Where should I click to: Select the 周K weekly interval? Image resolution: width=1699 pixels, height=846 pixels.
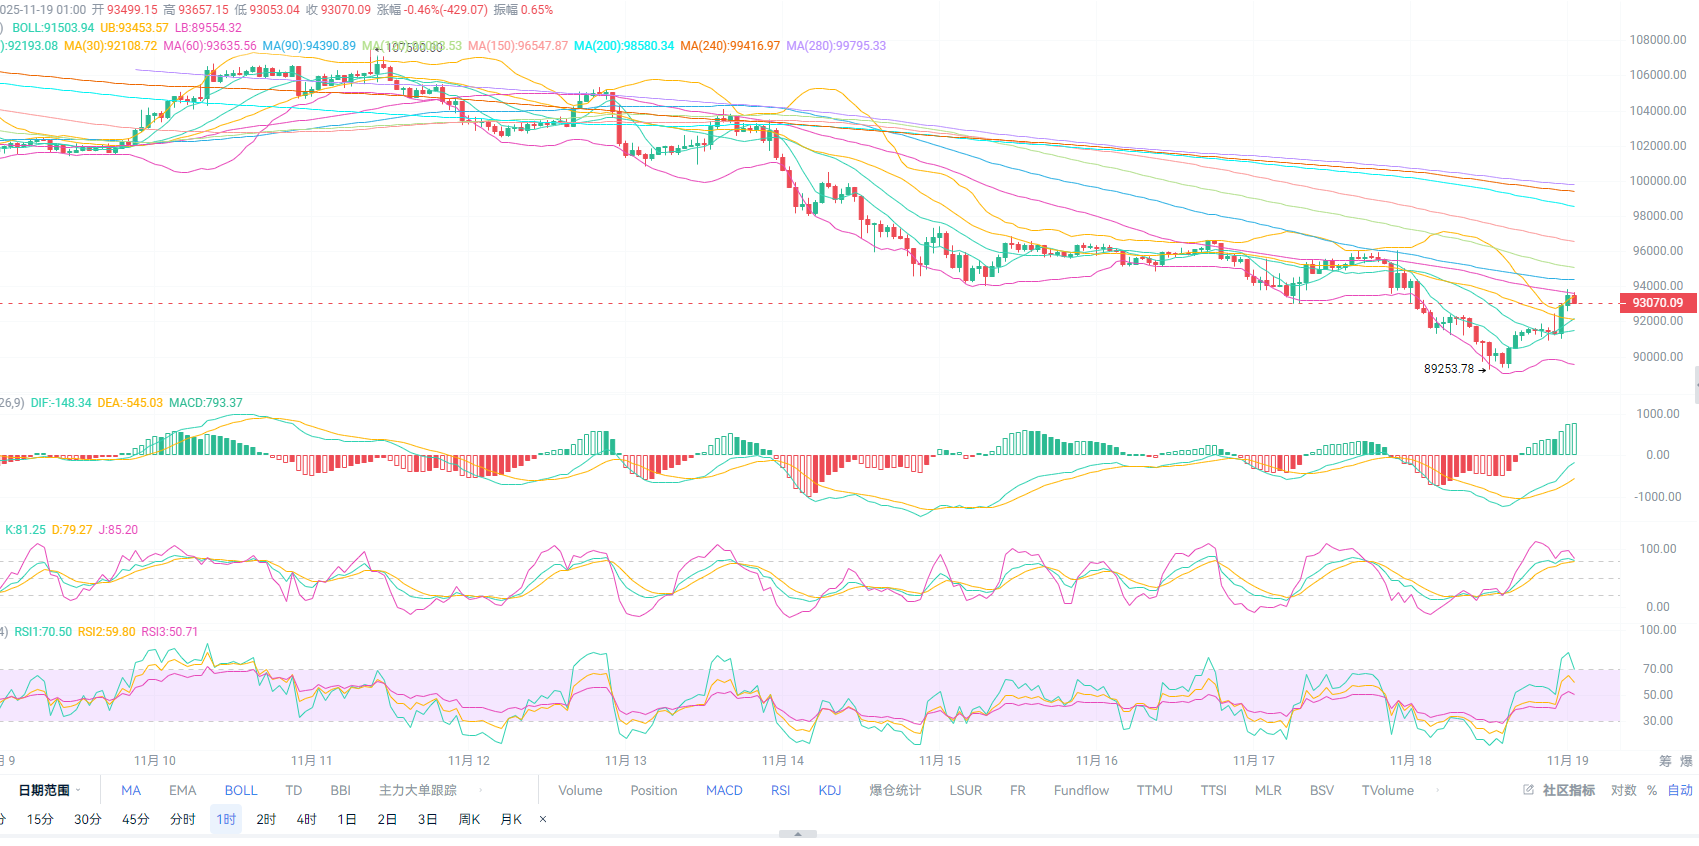pyautogui.click(x=469, y=819)
